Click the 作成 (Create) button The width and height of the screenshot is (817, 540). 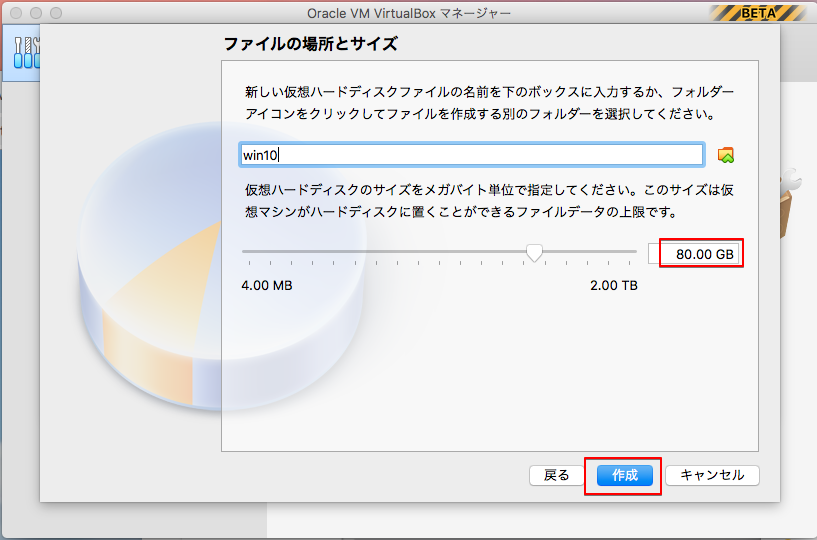(x=624, y=475)
